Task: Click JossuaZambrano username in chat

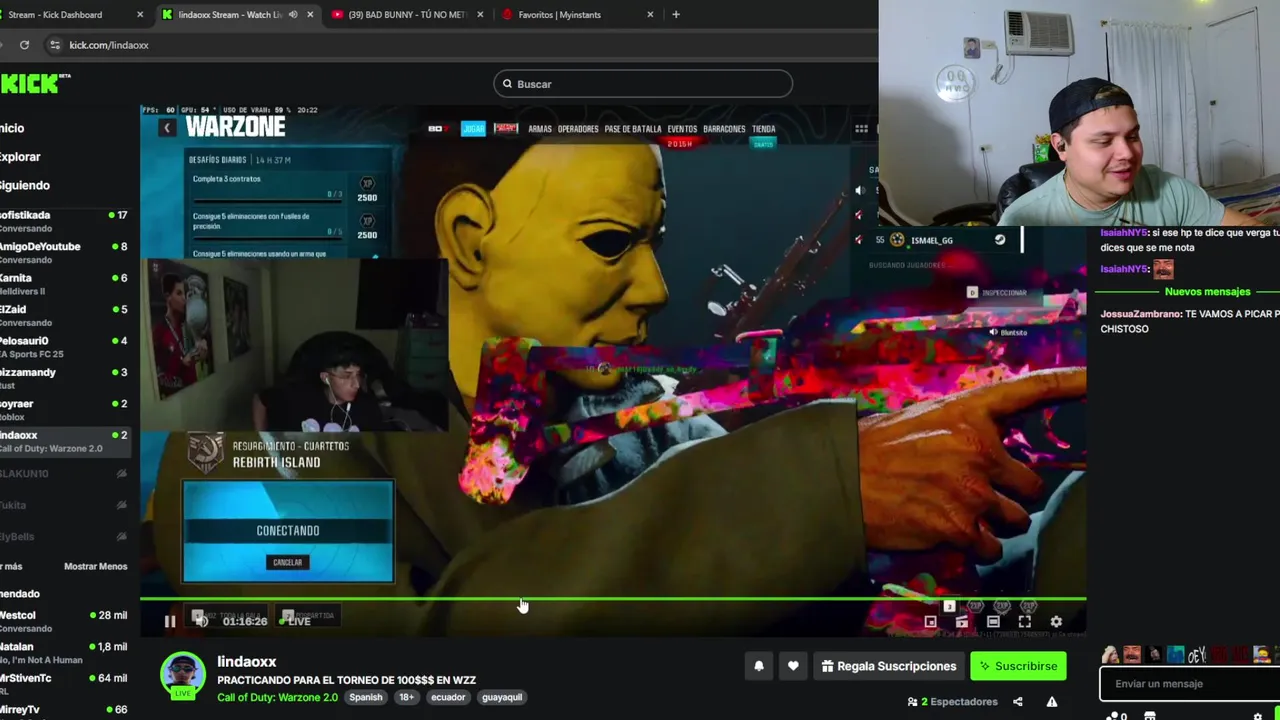Action: click(x=1141, y=314)
